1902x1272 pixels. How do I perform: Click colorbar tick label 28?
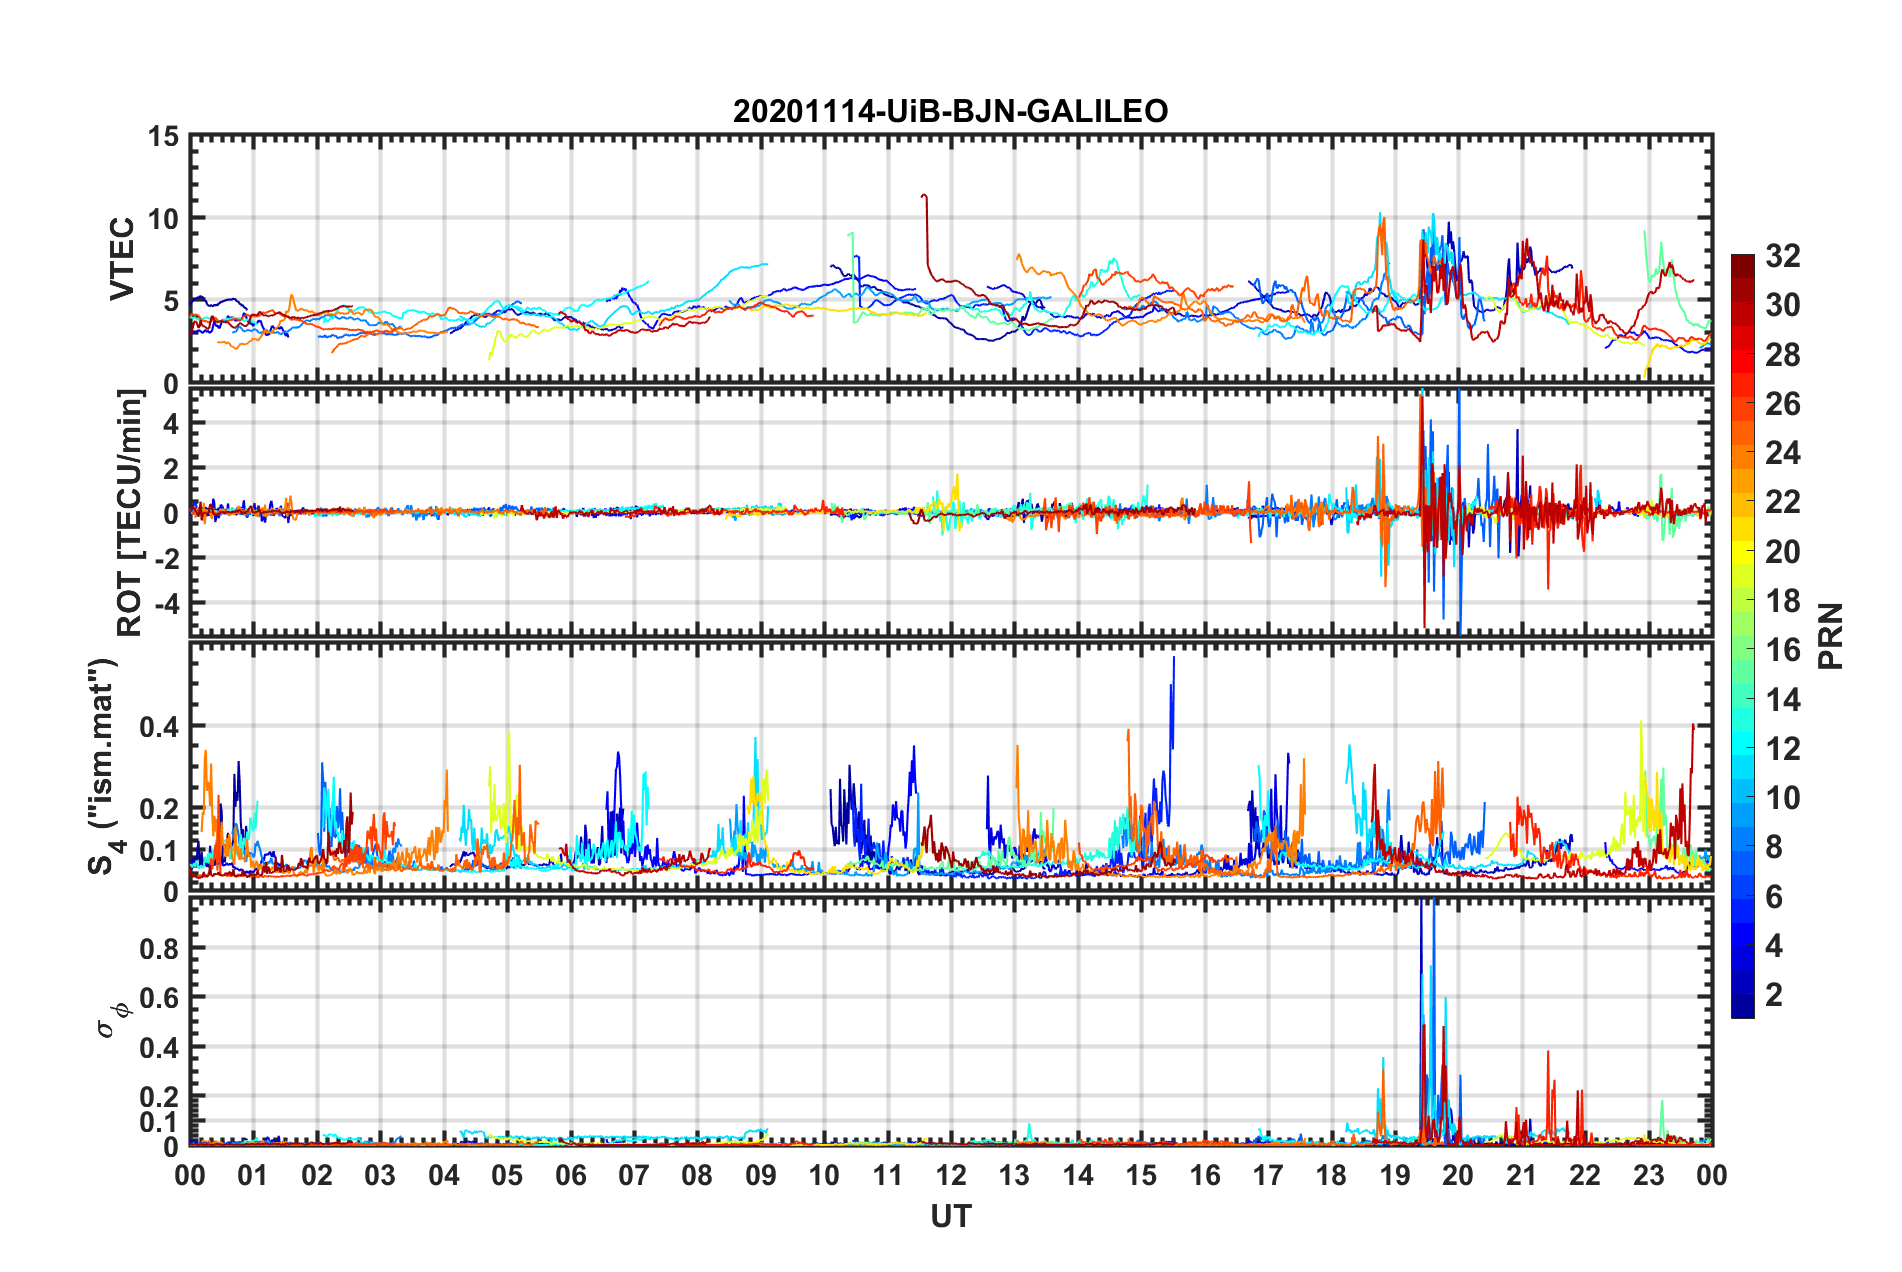point(1782,355)
